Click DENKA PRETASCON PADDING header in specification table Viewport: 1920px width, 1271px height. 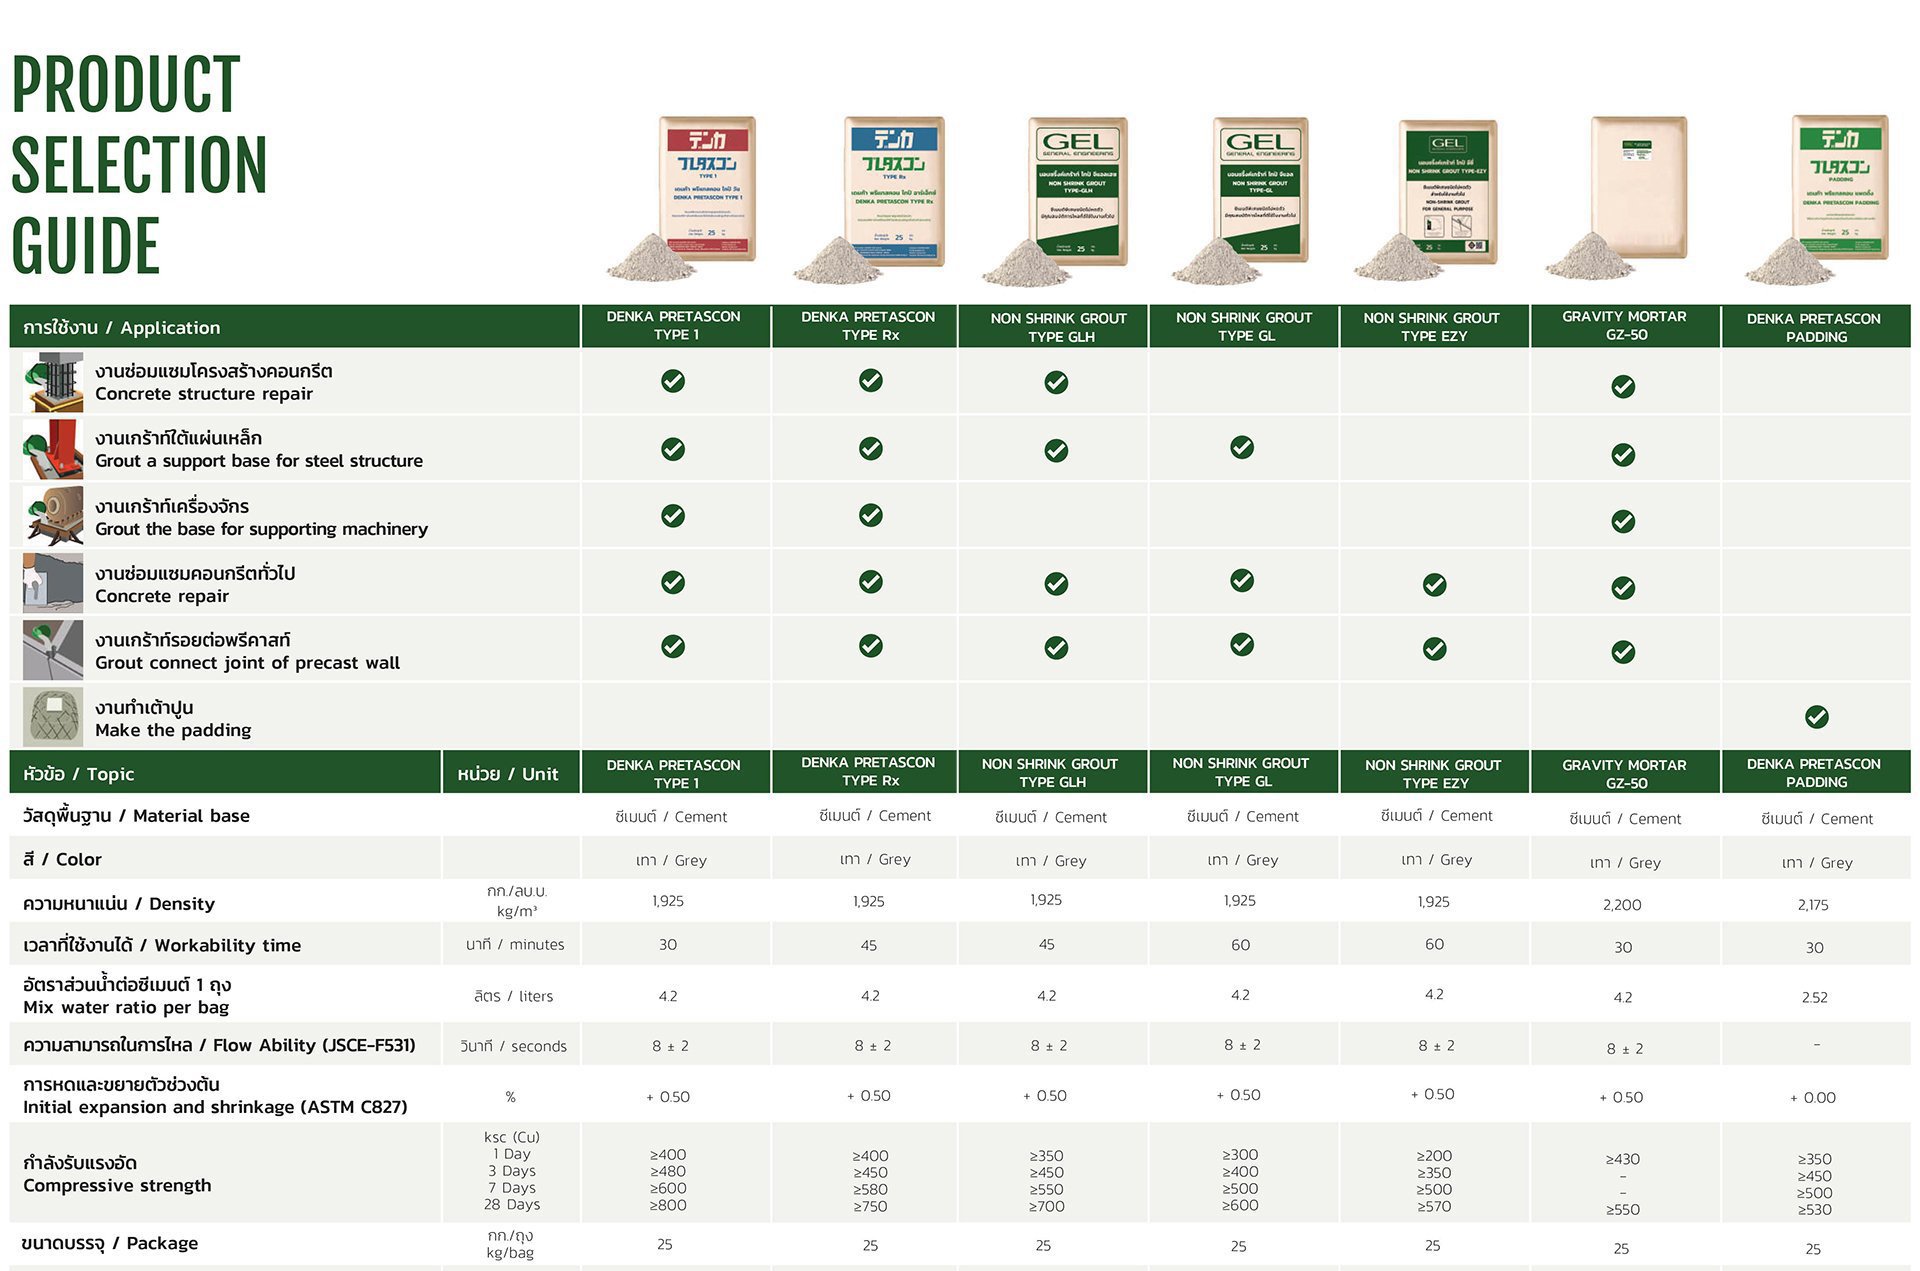tap(1814, 773)
